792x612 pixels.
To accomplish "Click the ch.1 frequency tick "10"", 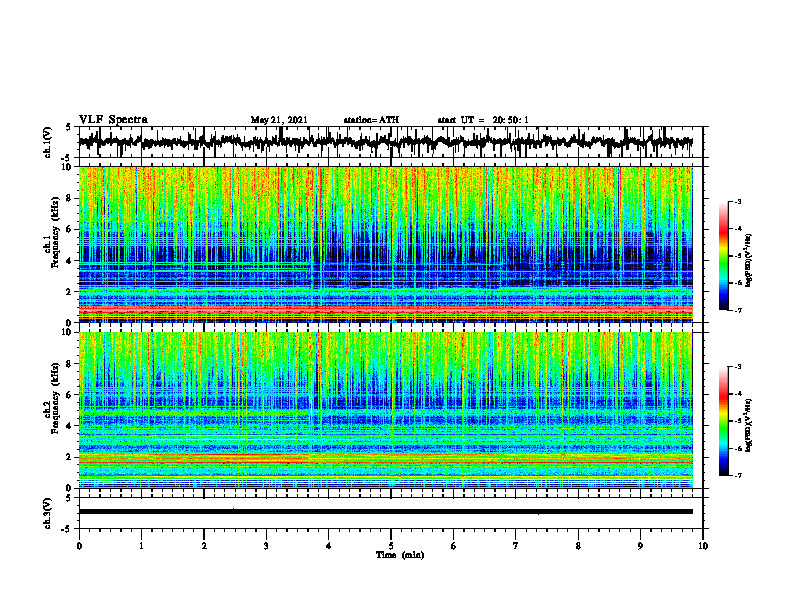I will point(69,167).
